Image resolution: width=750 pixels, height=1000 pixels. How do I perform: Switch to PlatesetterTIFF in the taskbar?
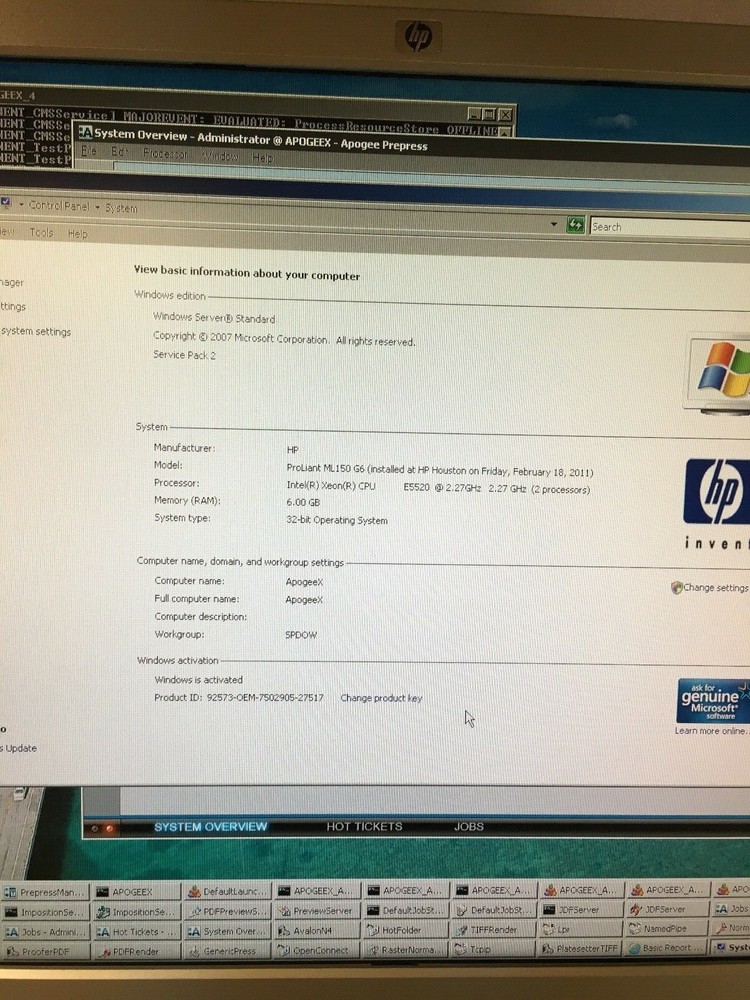[x=585, y=949]
